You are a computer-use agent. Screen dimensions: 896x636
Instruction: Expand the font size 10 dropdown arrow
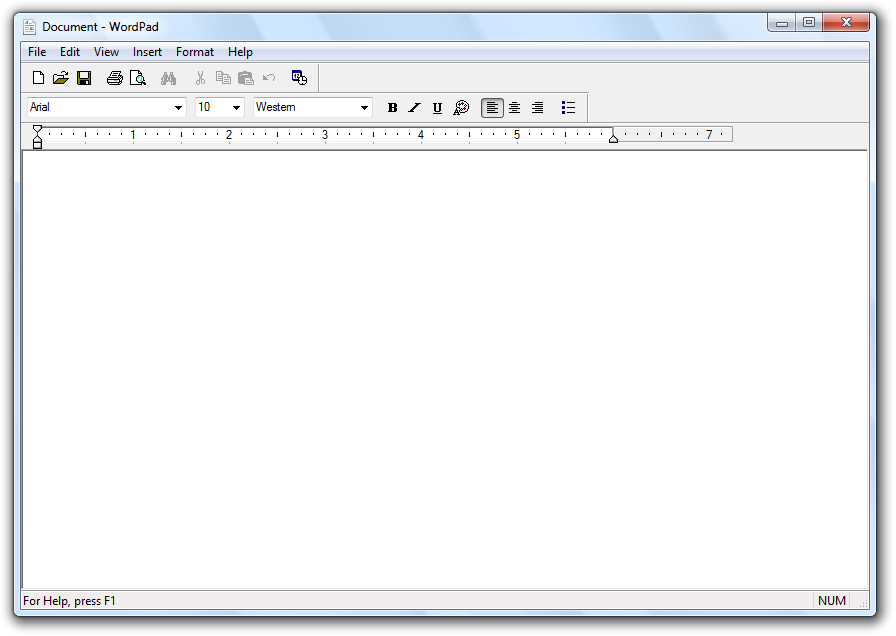tap(236, 107)
